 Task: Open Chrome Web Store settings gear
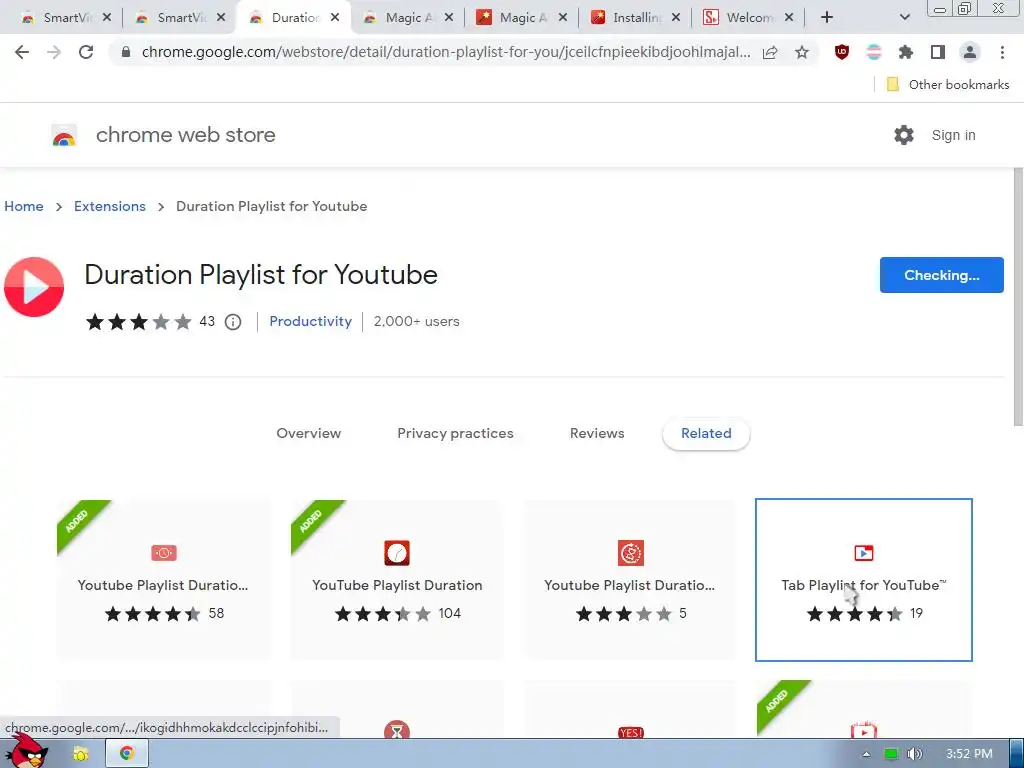click(904, 135)
